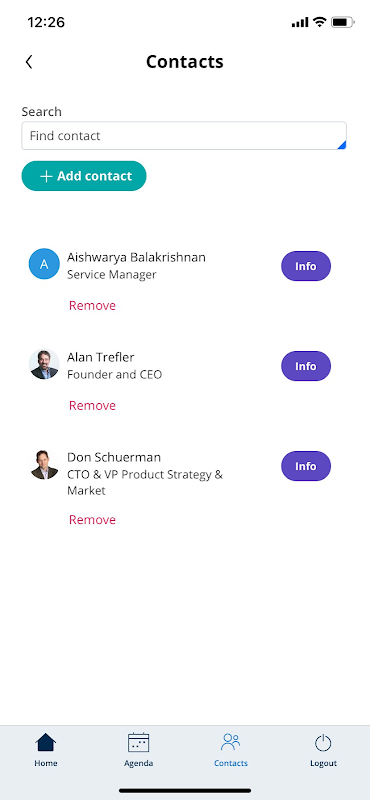370x800 pixels.
Task: Remove Aishwarya Balakrishnan from contacts
Action: point(92,306)
